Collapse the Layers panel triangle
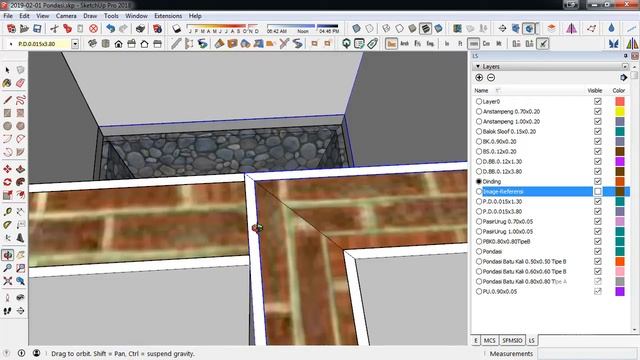The height and width of the screenshot is (360, 640). [478, 66]
